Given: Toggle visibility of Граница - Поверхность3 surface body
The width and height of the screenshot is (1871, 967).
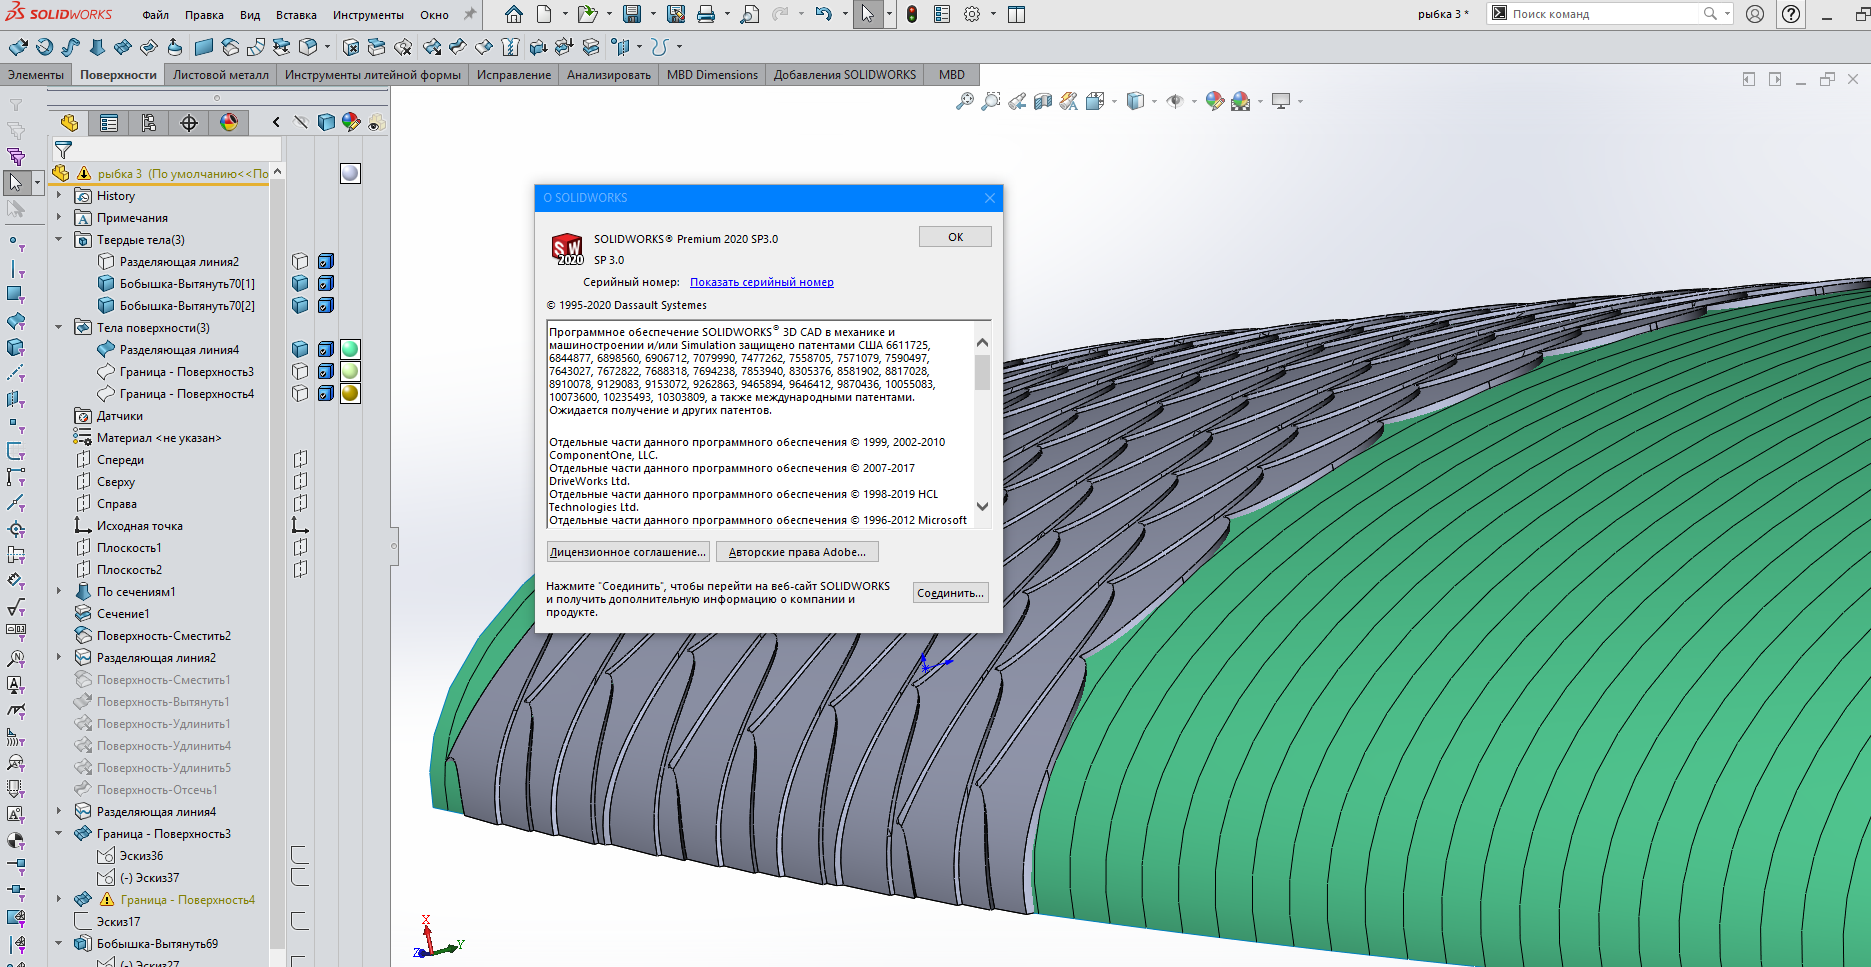Looking at the screenshot, I should pos(300,371).
